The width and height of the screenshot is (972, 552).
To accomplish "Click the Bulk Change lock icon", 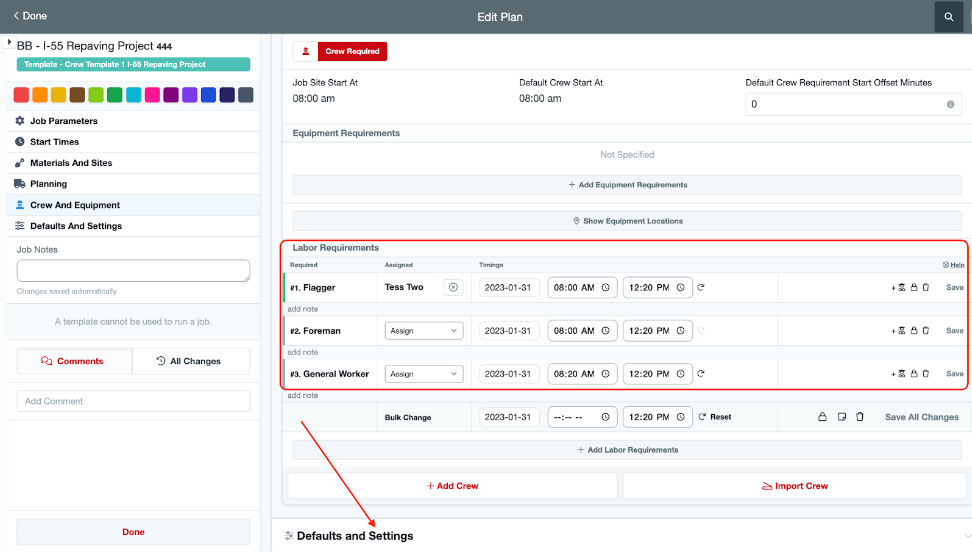I will [822, 417].
